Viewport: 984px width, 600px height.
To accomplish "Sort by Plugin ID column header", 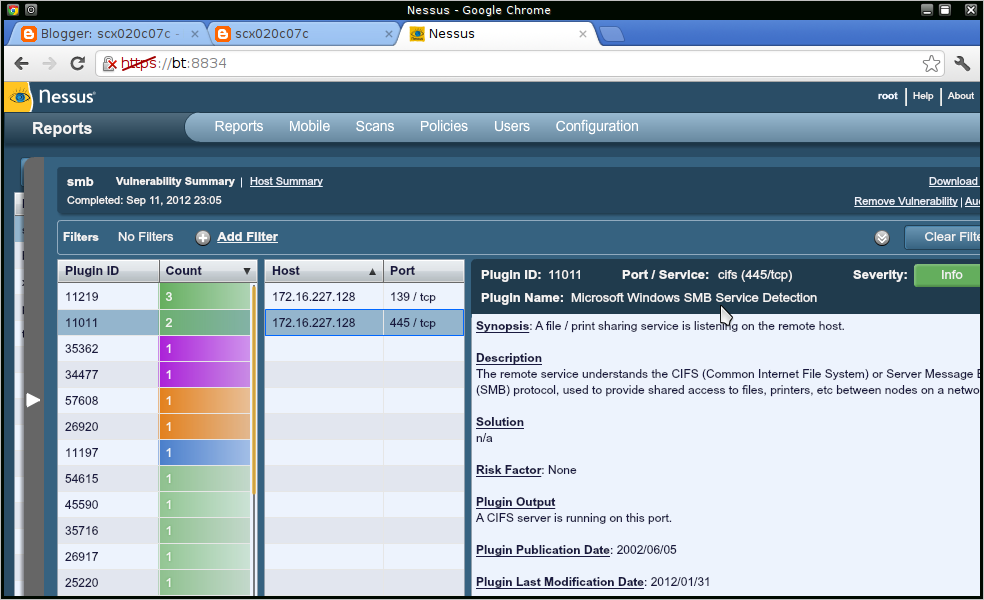I will (108, 271).
